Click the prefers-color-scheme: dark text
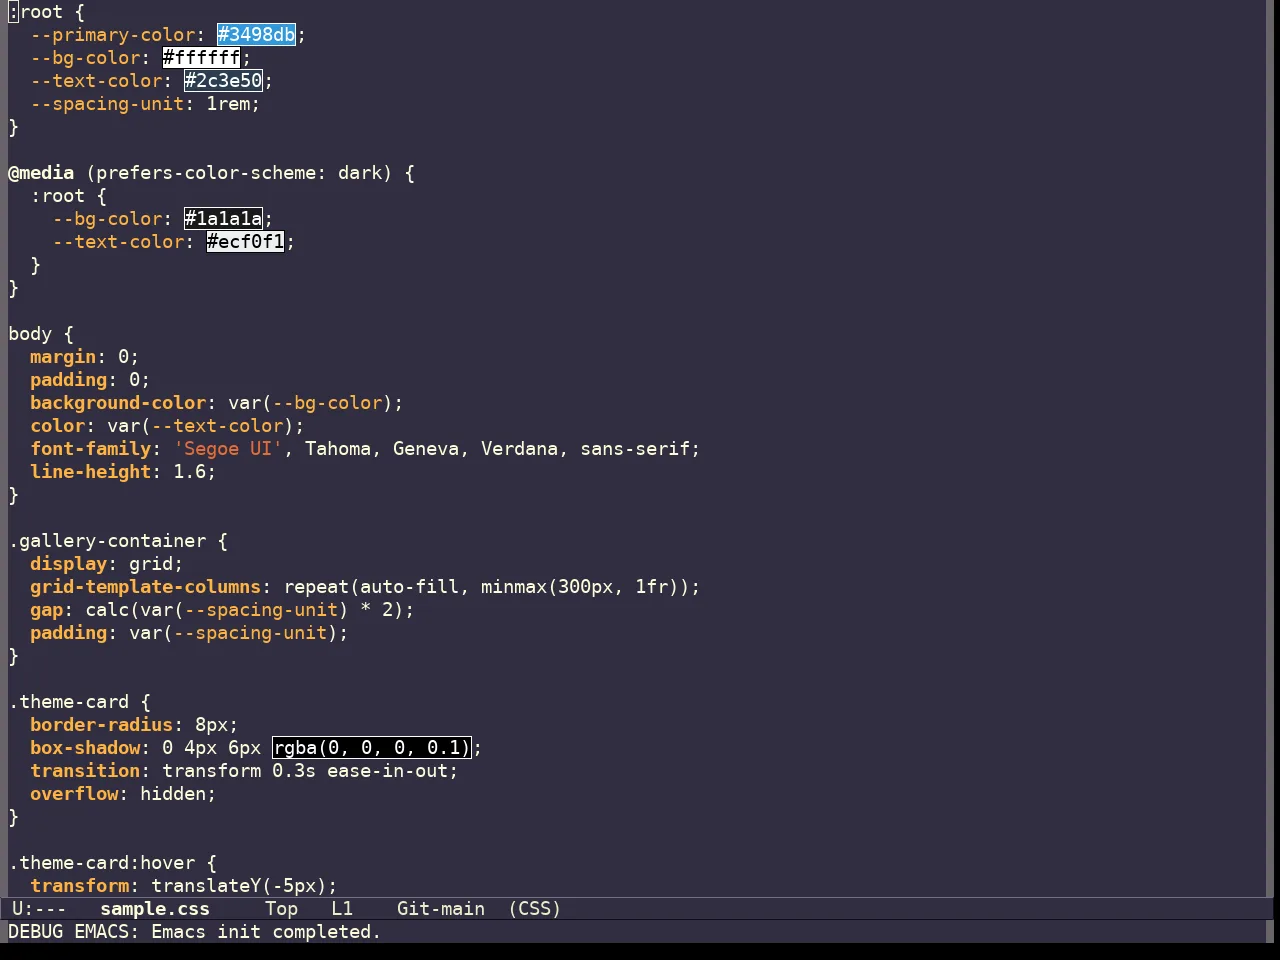 tap(239, 173)
